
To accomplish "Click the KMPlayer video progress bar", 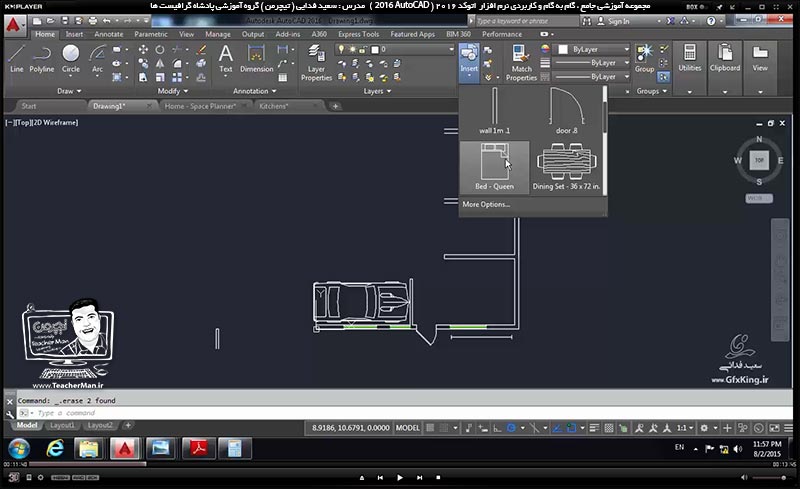I will click(x=399, y=464).
